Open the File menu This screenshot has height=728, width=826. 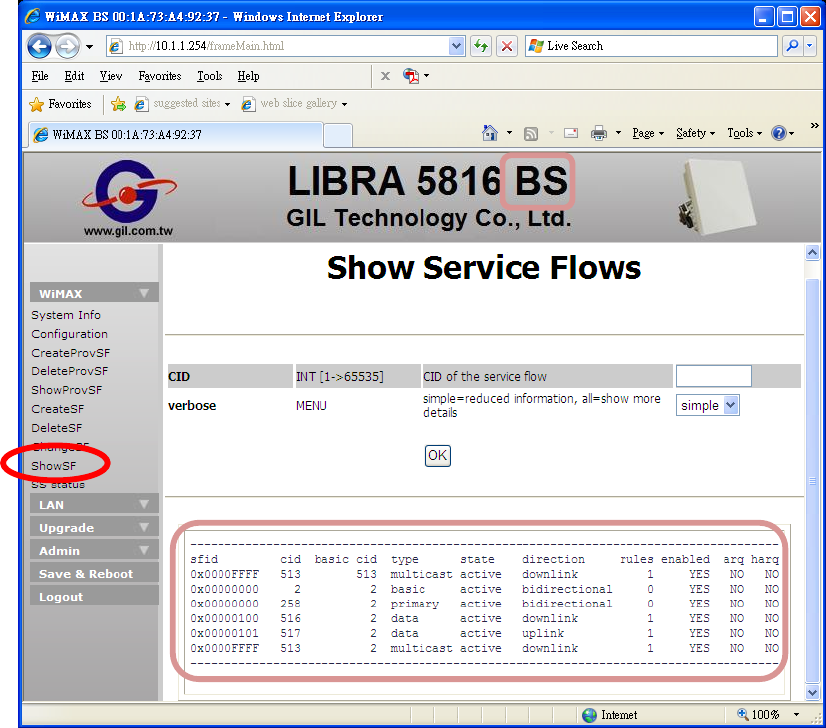[x=40, y=76]
